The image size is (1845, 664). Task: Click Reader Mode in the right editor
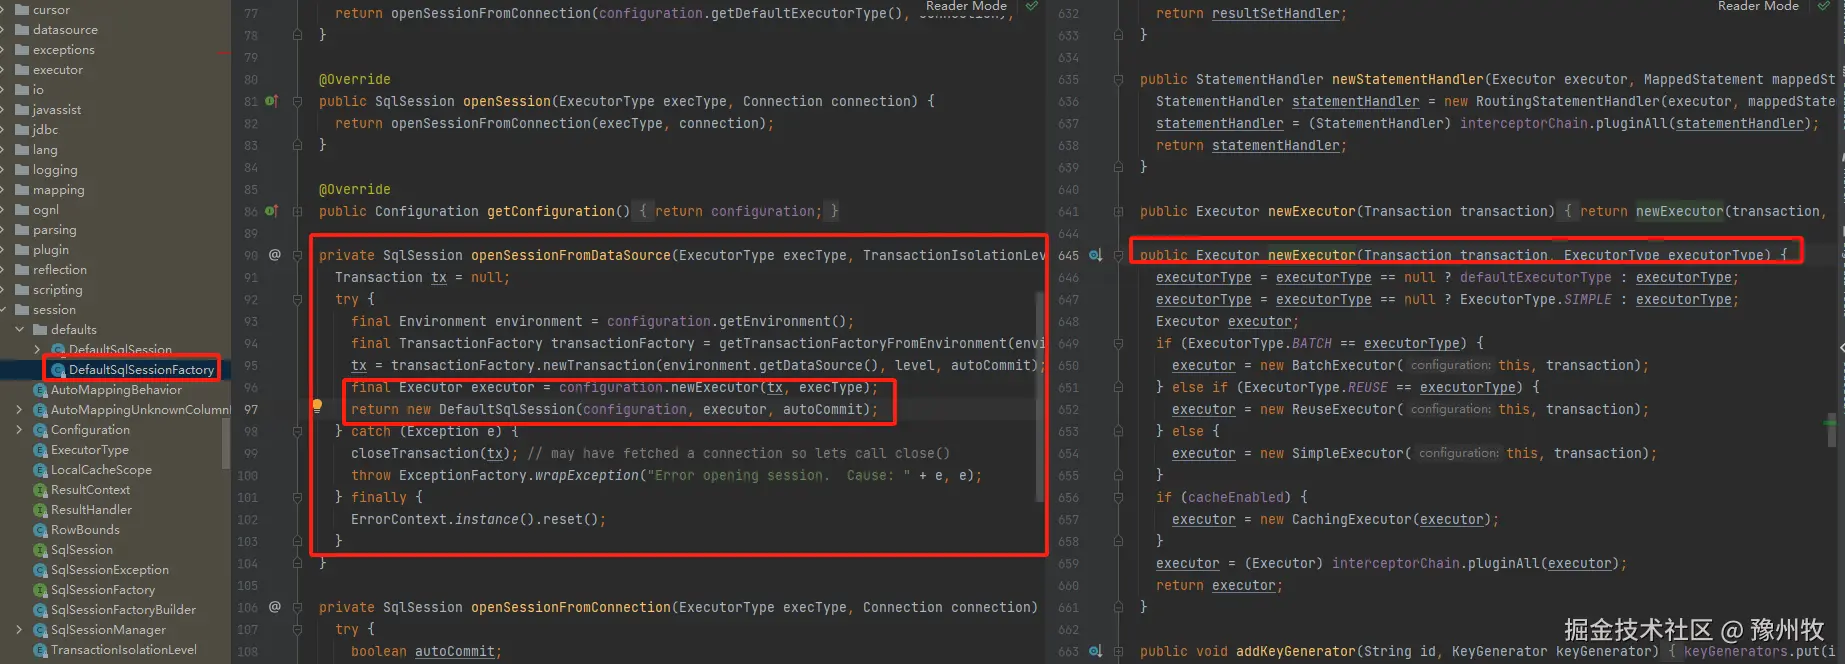(x=1758, y=6)
